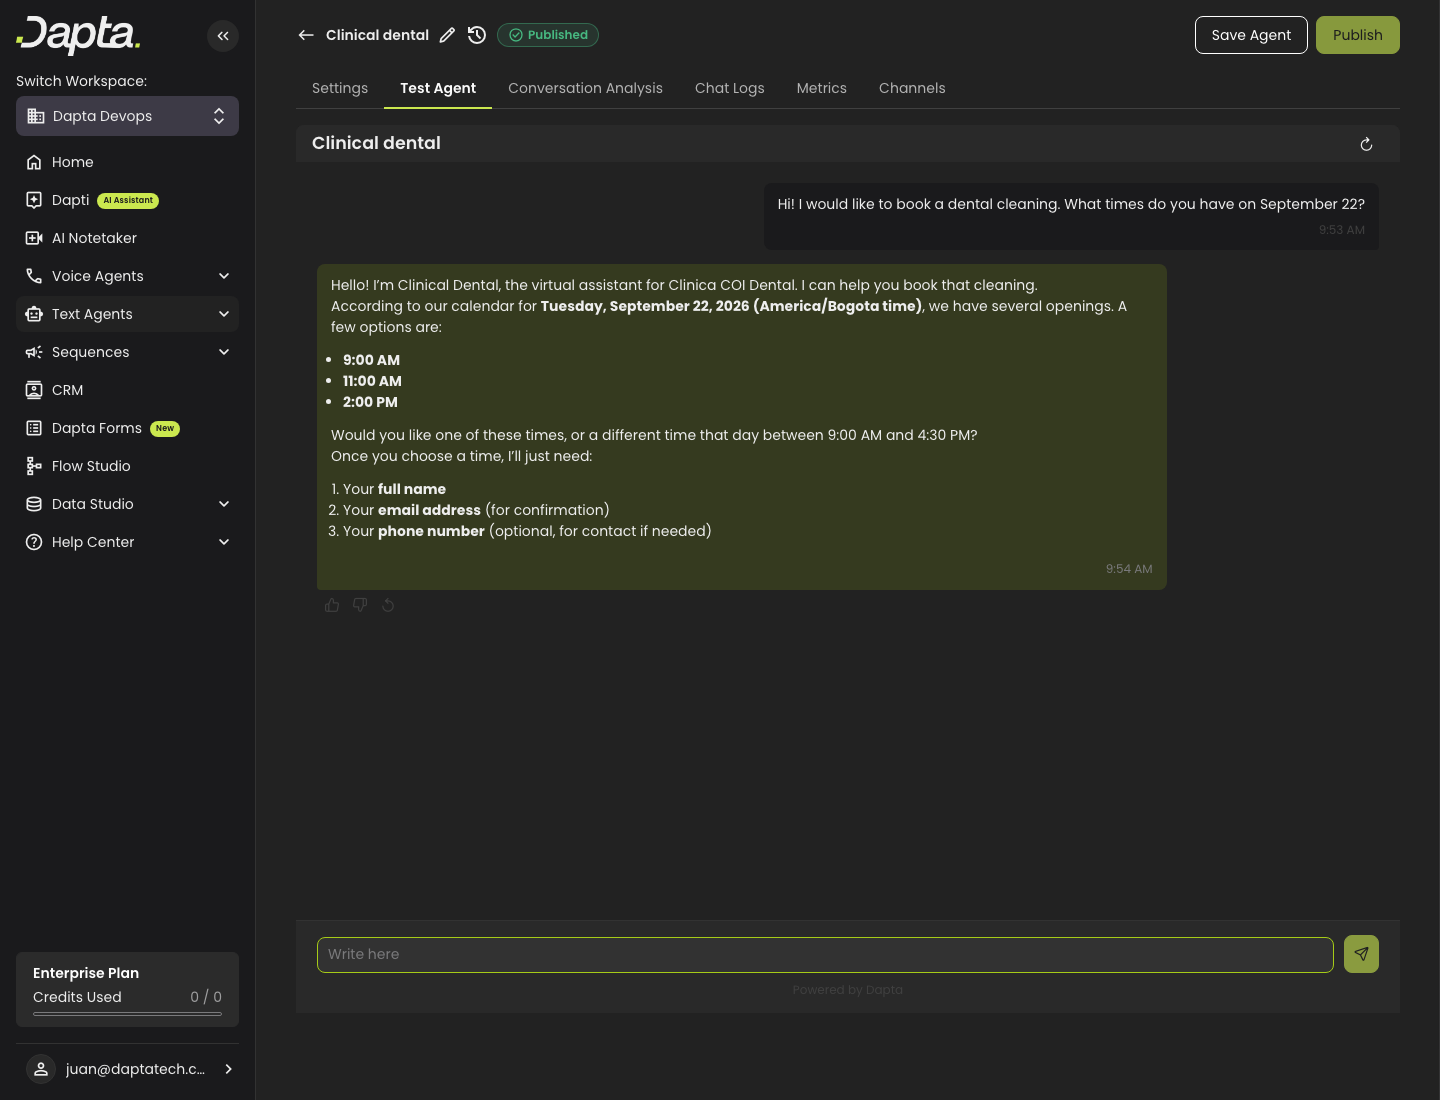This screenshot has height=1100, width=1440.
Task: Give a thumbs down to the agent reply
Action: pos(360,605)
